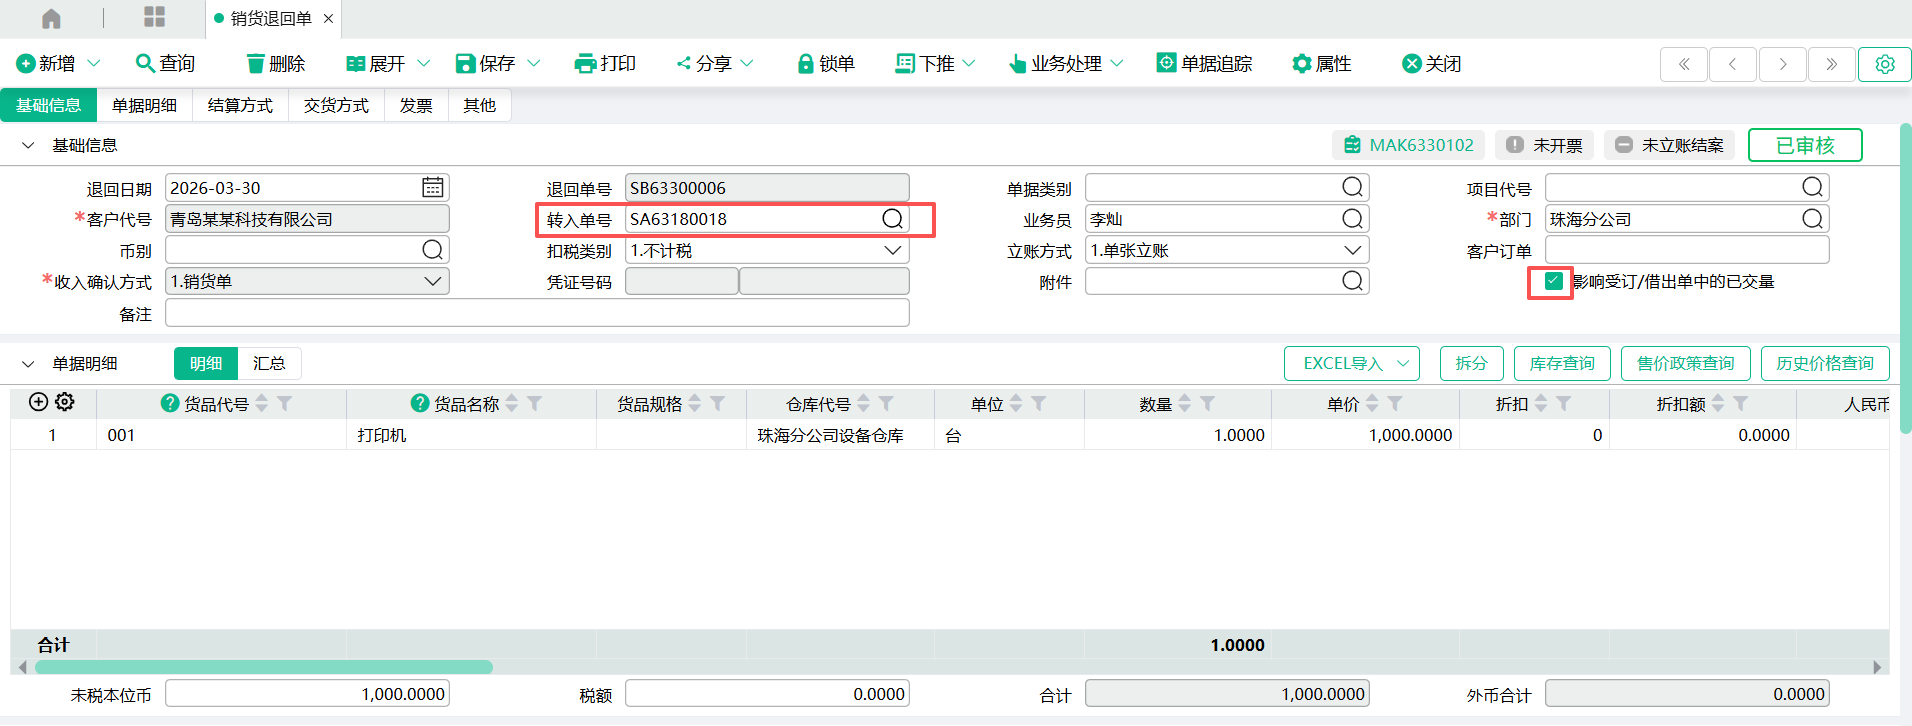Click the 历史价格查询 button
The height and width of the screenshot is (726, 1912).
coord(1824,363)
